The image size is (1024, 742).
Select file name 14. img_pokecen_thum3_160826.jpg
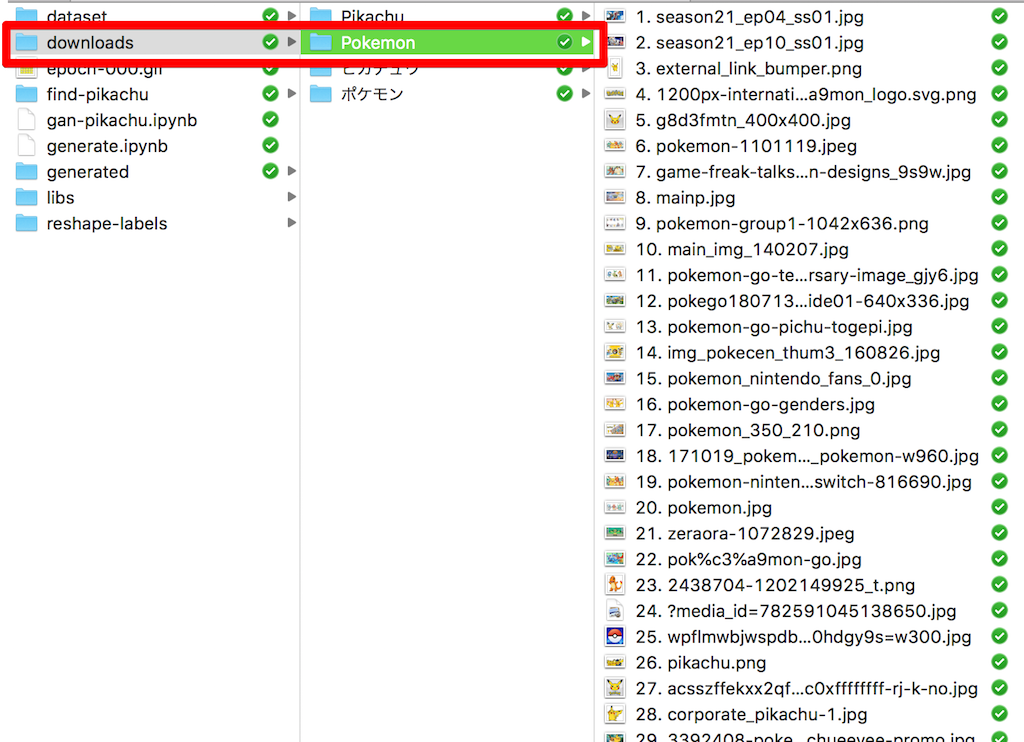pos(788,353)
